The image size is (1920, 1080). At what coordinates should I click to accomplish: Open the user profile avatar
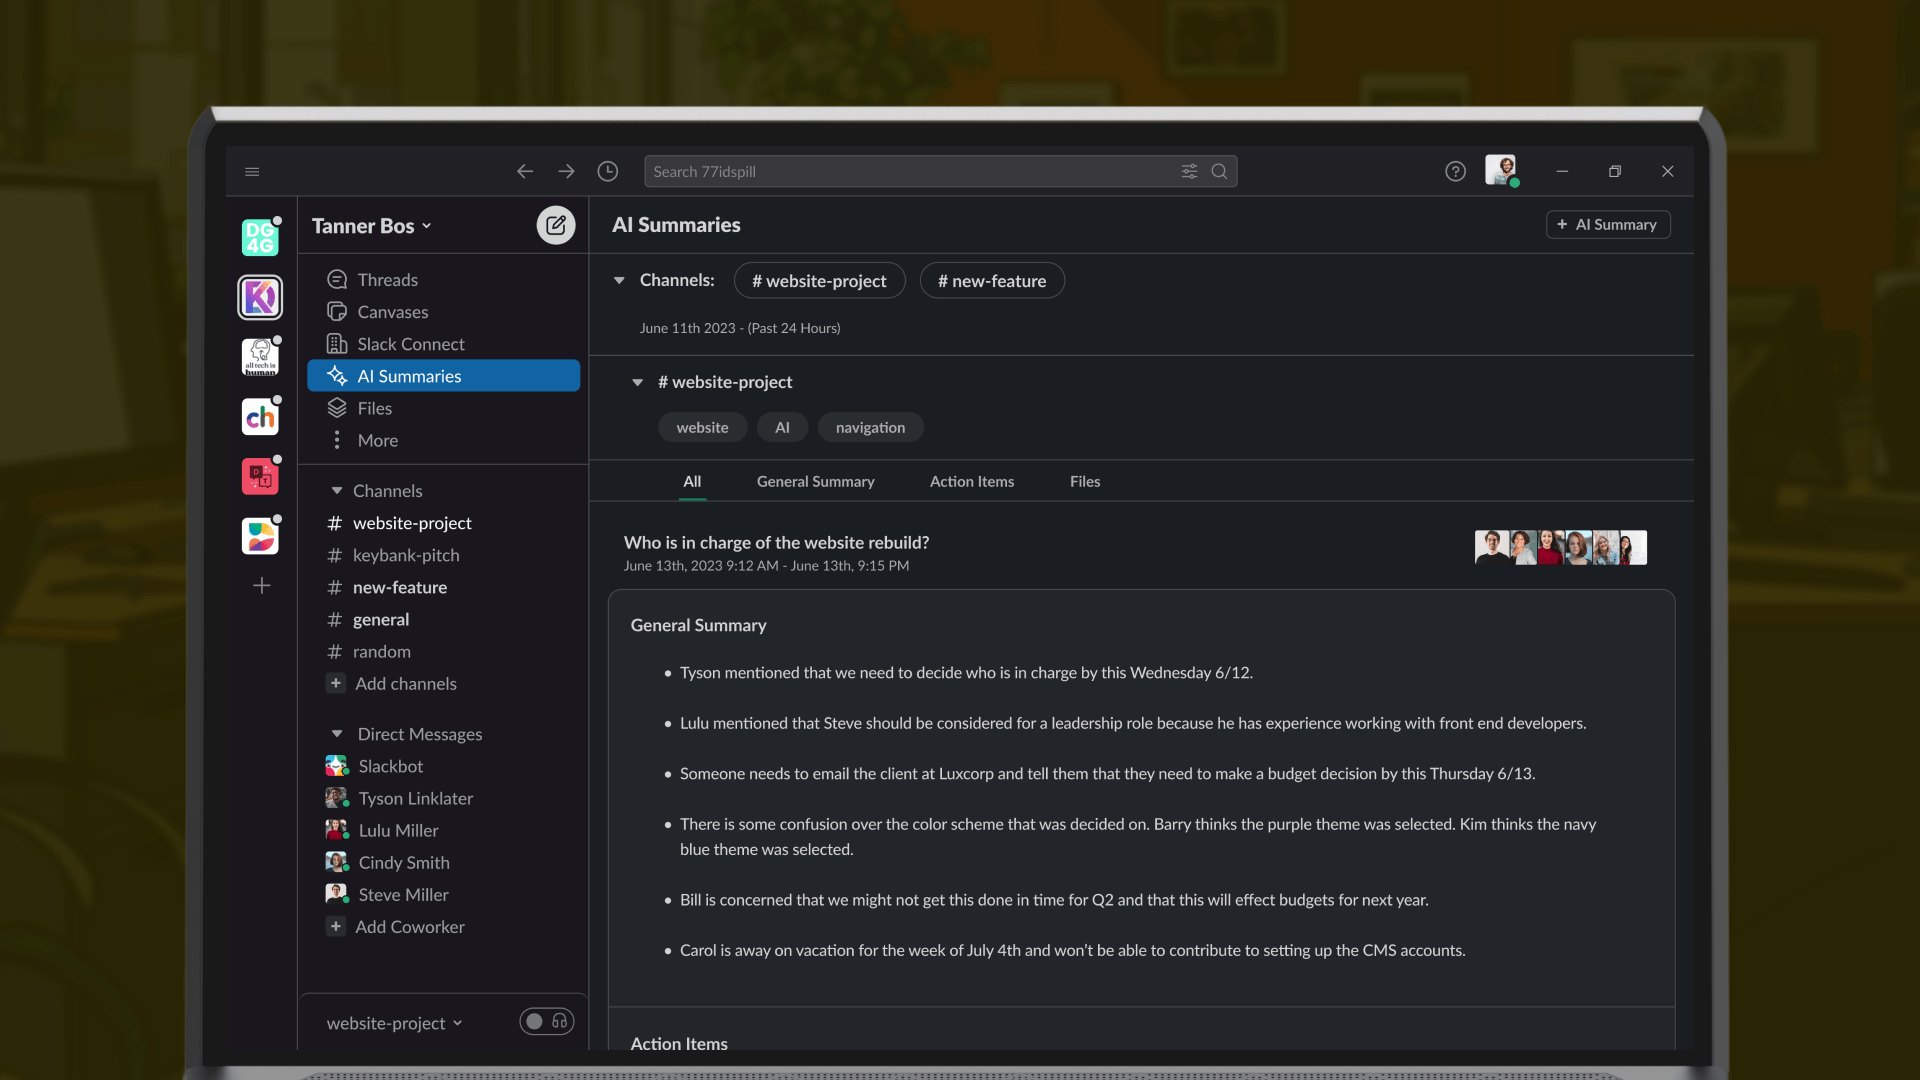pyautogui.click(x=1501, y=170)
